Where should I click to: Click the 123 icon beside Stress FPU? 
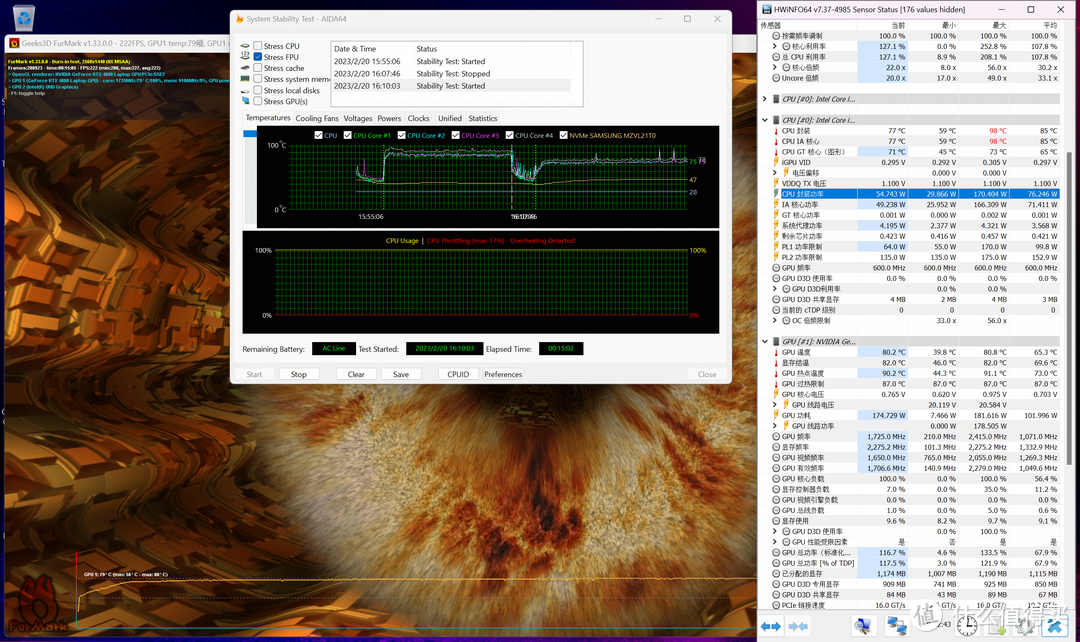(245, 56)
